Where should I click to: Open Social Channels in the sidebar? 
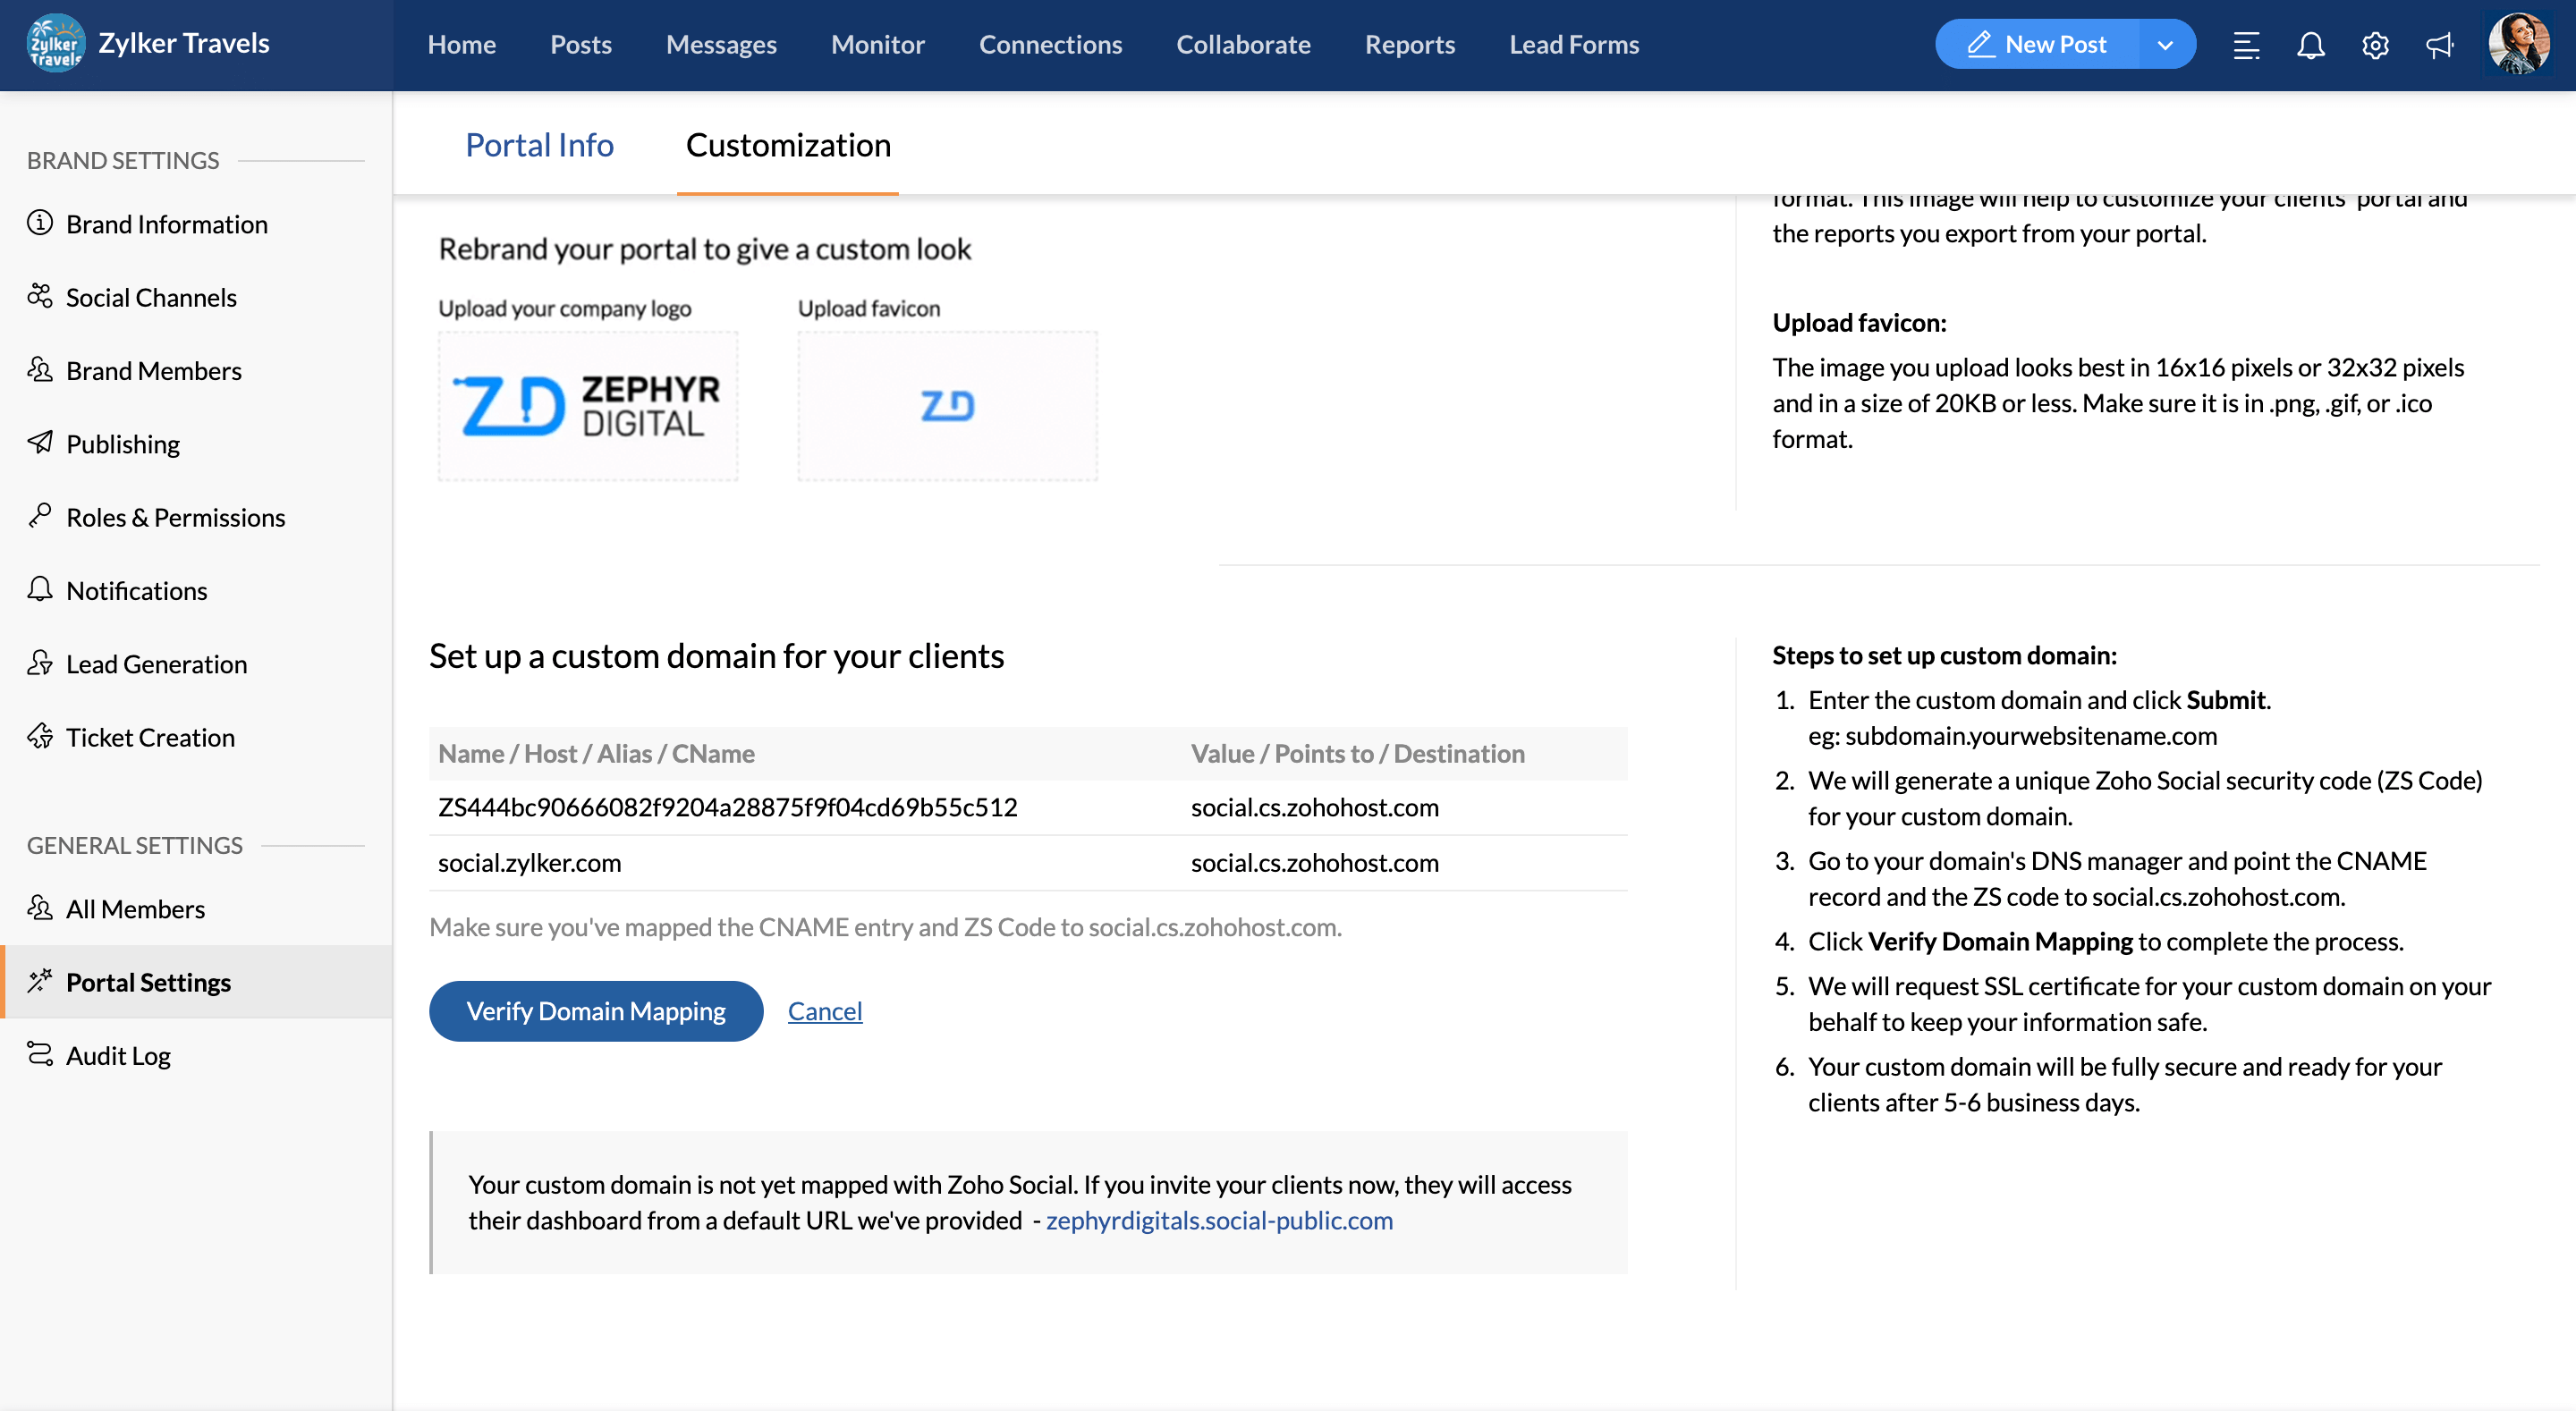[x=151, y=297]
